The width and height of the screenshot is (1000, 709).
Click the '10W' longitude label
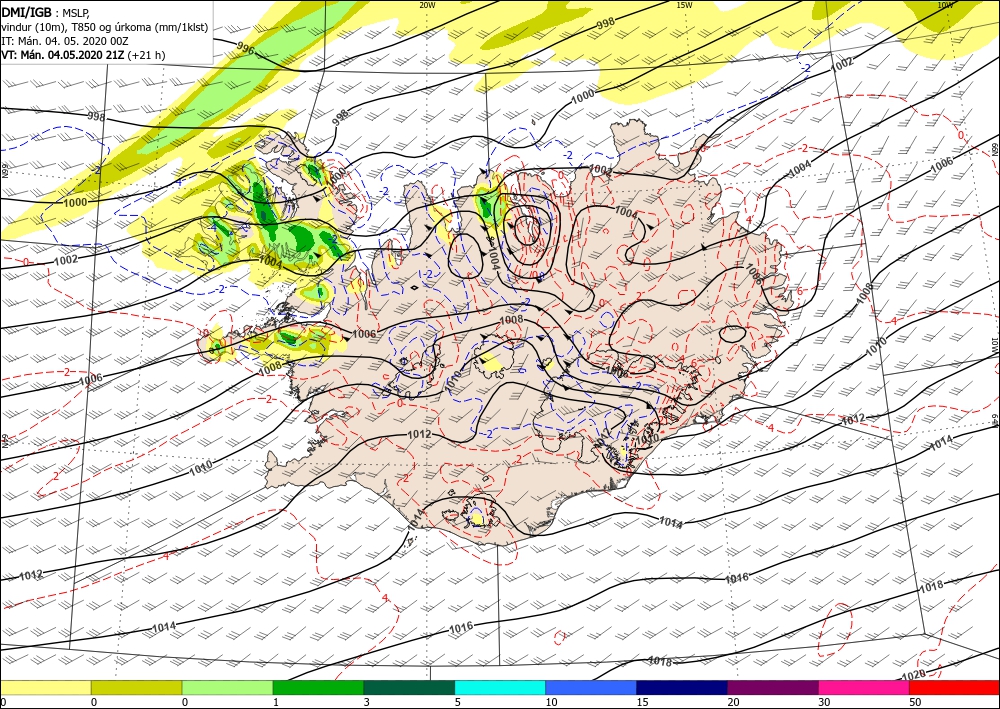pyautogui.click(x=945, y=5)
